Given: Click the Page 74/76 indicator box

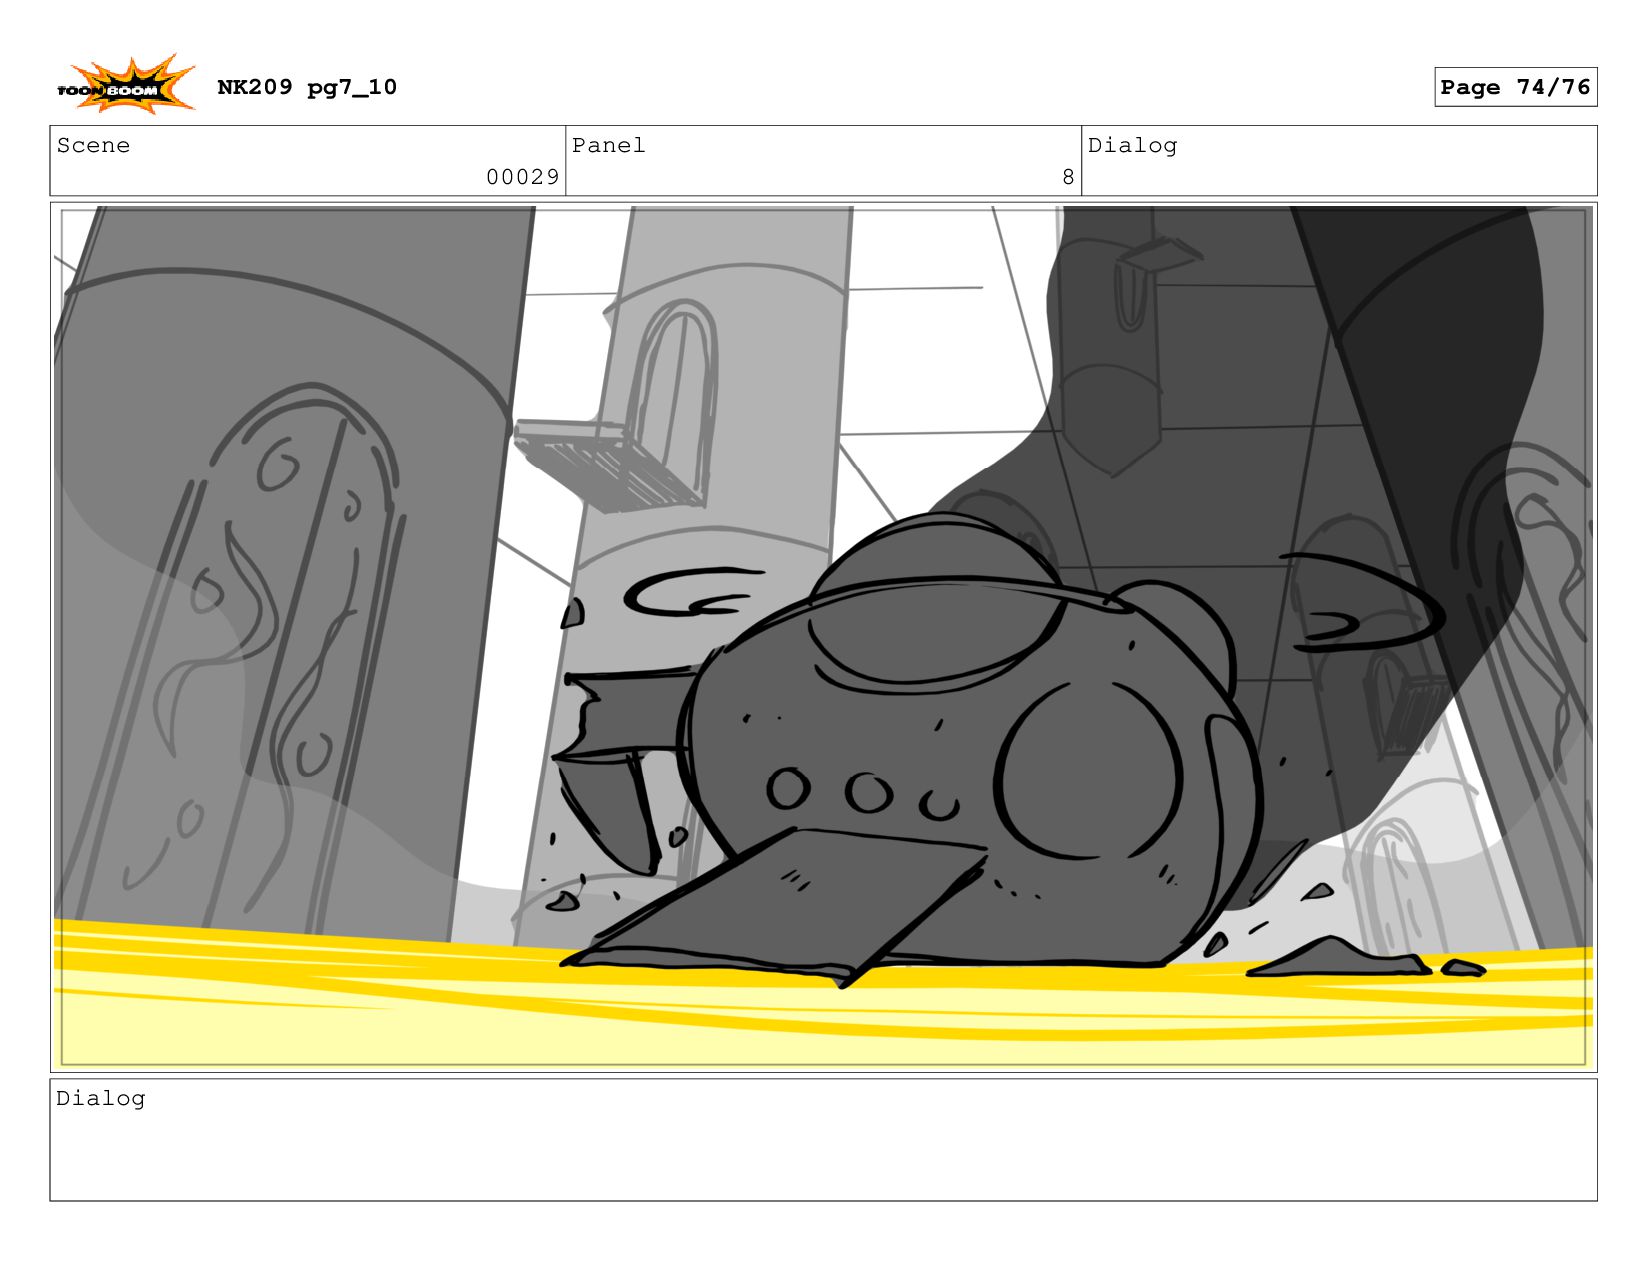Looking at the screenshot, I should tap(1515, 87).
